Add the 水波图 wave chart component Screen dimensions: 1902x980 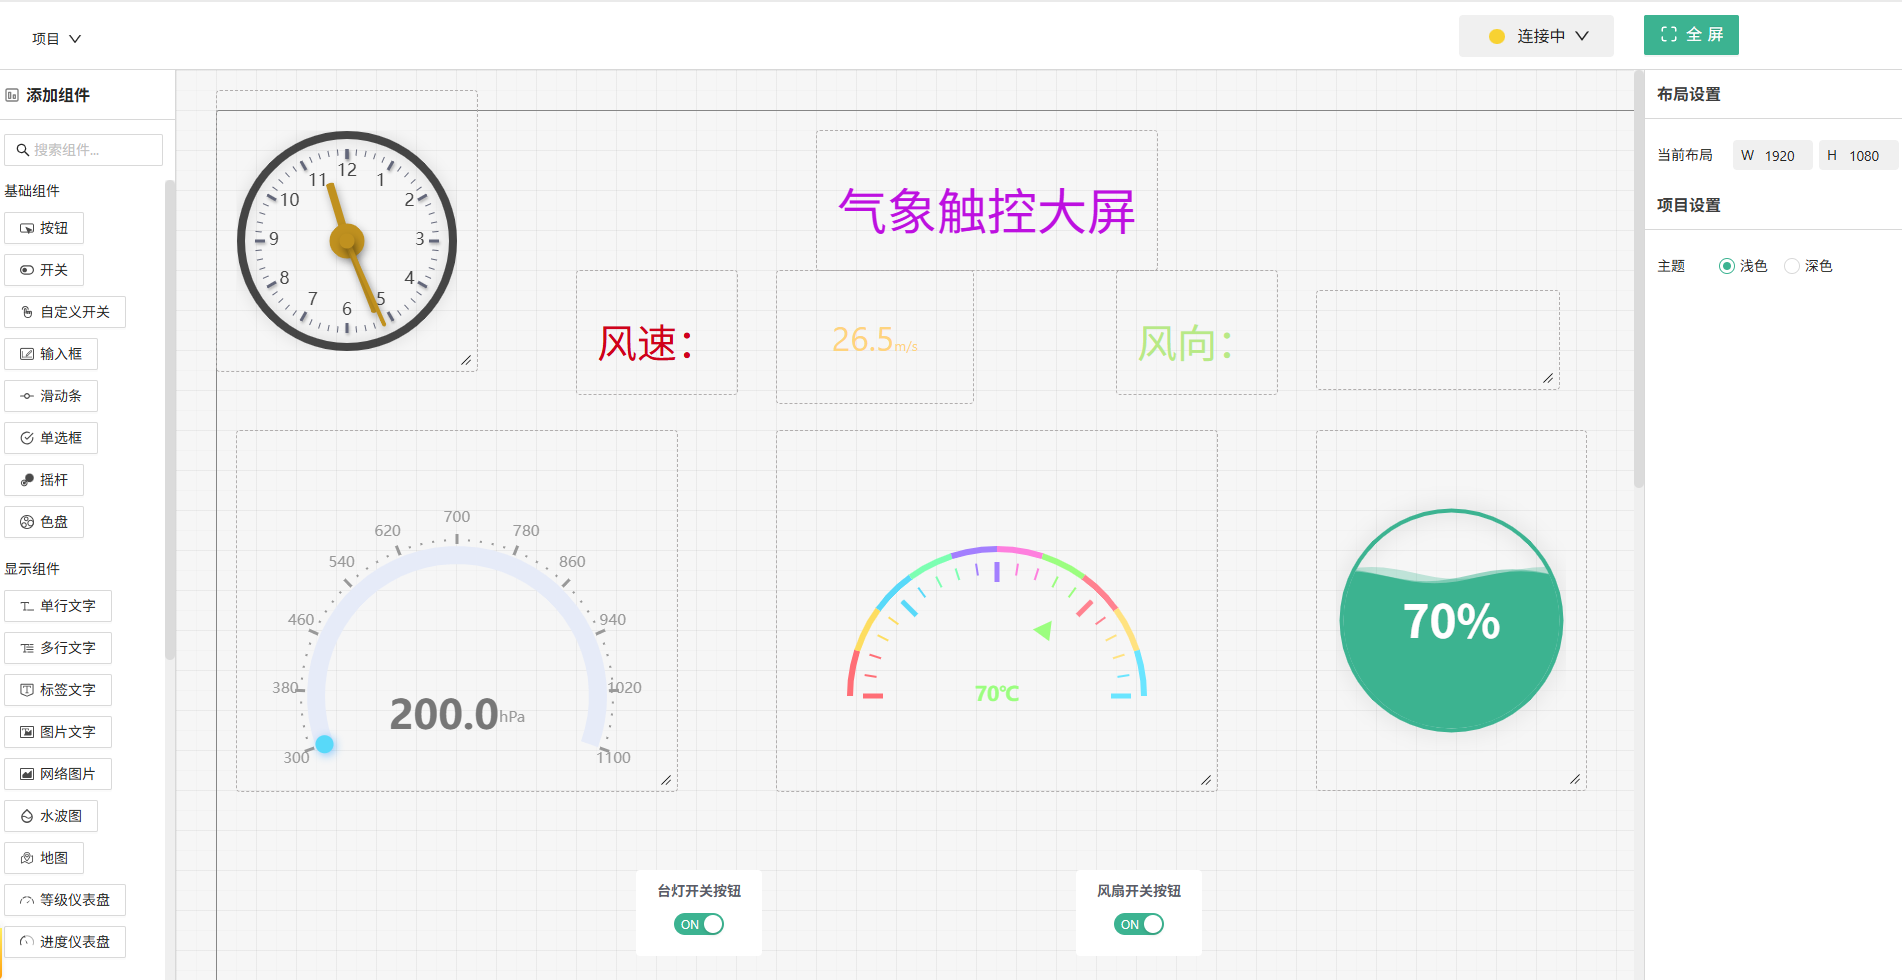pos(51,816)
